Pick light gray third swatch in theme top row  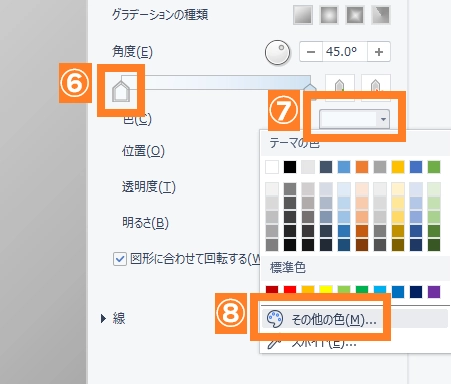tap(308, 167)
